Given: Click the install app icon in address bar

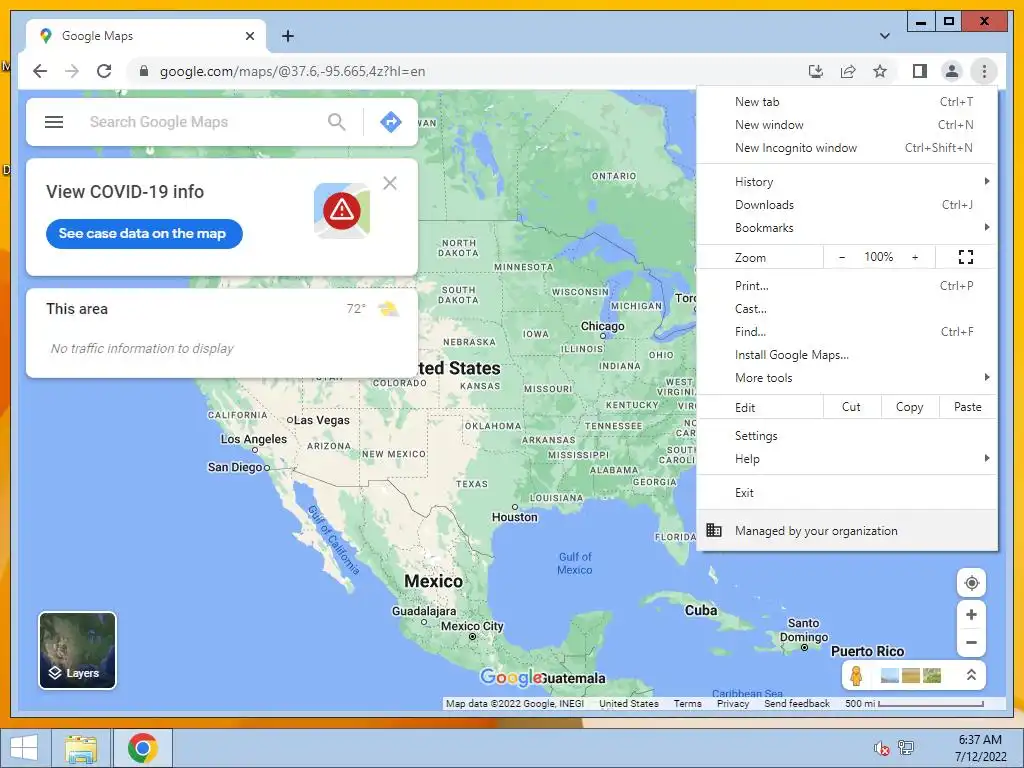Looking at the screenshot, I should (x=816, y=71).
